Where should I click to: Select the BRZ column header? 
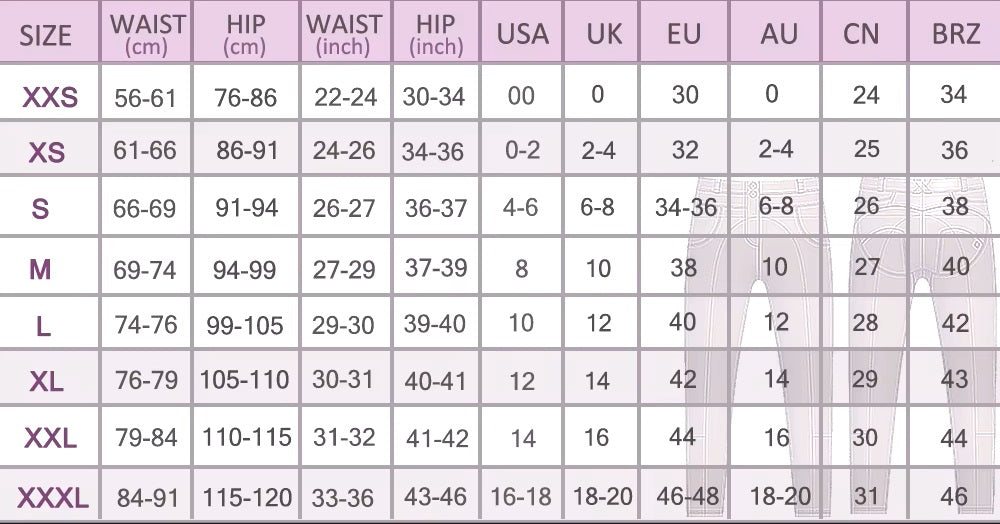coord(954,35)
